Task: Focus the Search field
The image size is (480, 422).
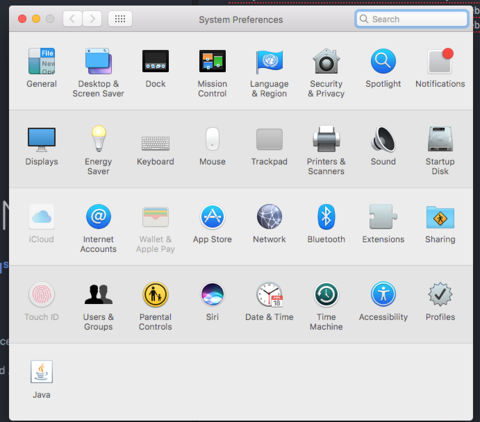Action: (x=412, y=19)
